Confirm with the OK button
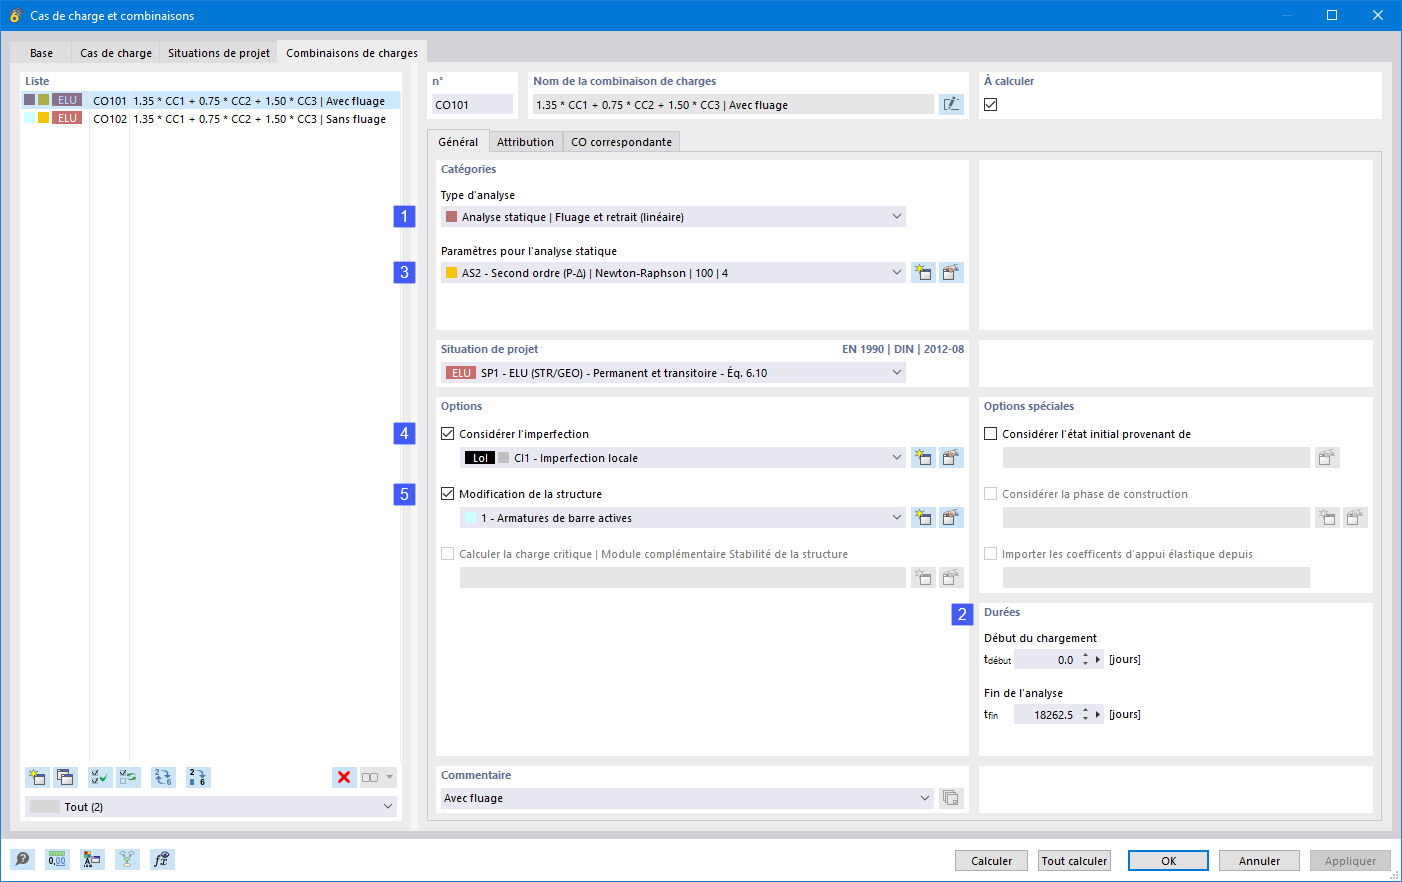The width and height of the screenshot is (1402, 882). (x=1168, y=861)
